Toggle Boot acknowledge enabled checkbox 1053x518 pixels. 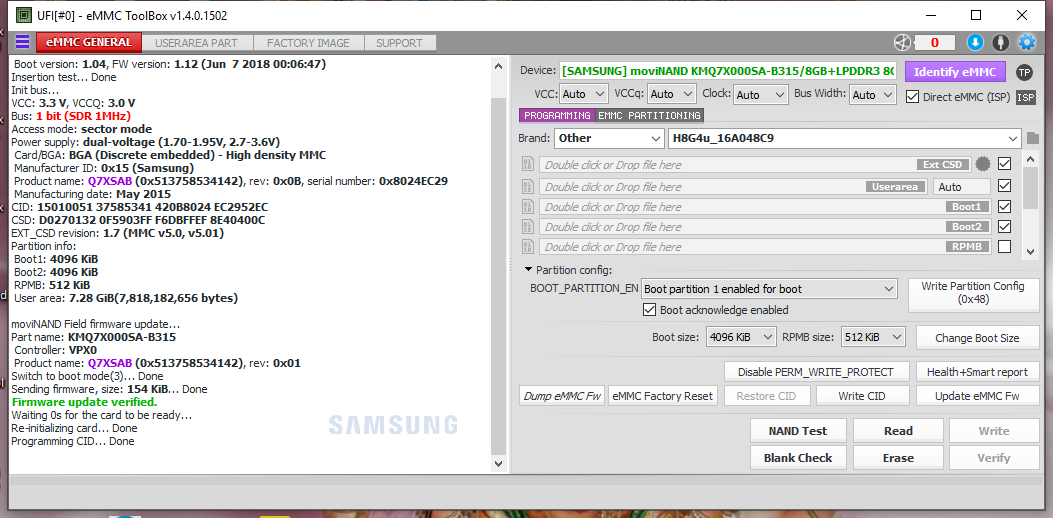tap(649, 310)
